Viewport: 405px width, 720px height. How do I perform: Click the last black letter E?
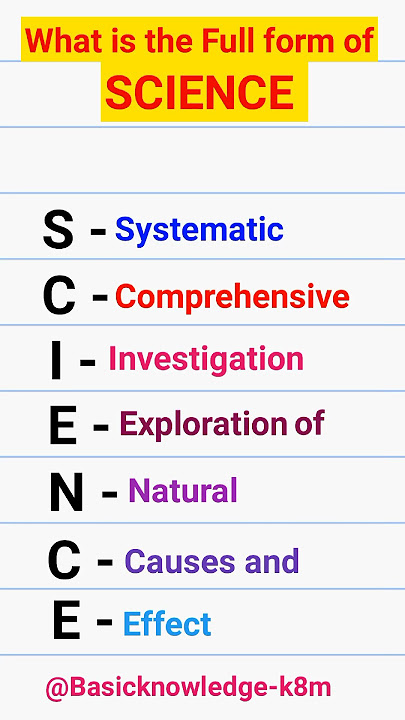pos(66,622)
